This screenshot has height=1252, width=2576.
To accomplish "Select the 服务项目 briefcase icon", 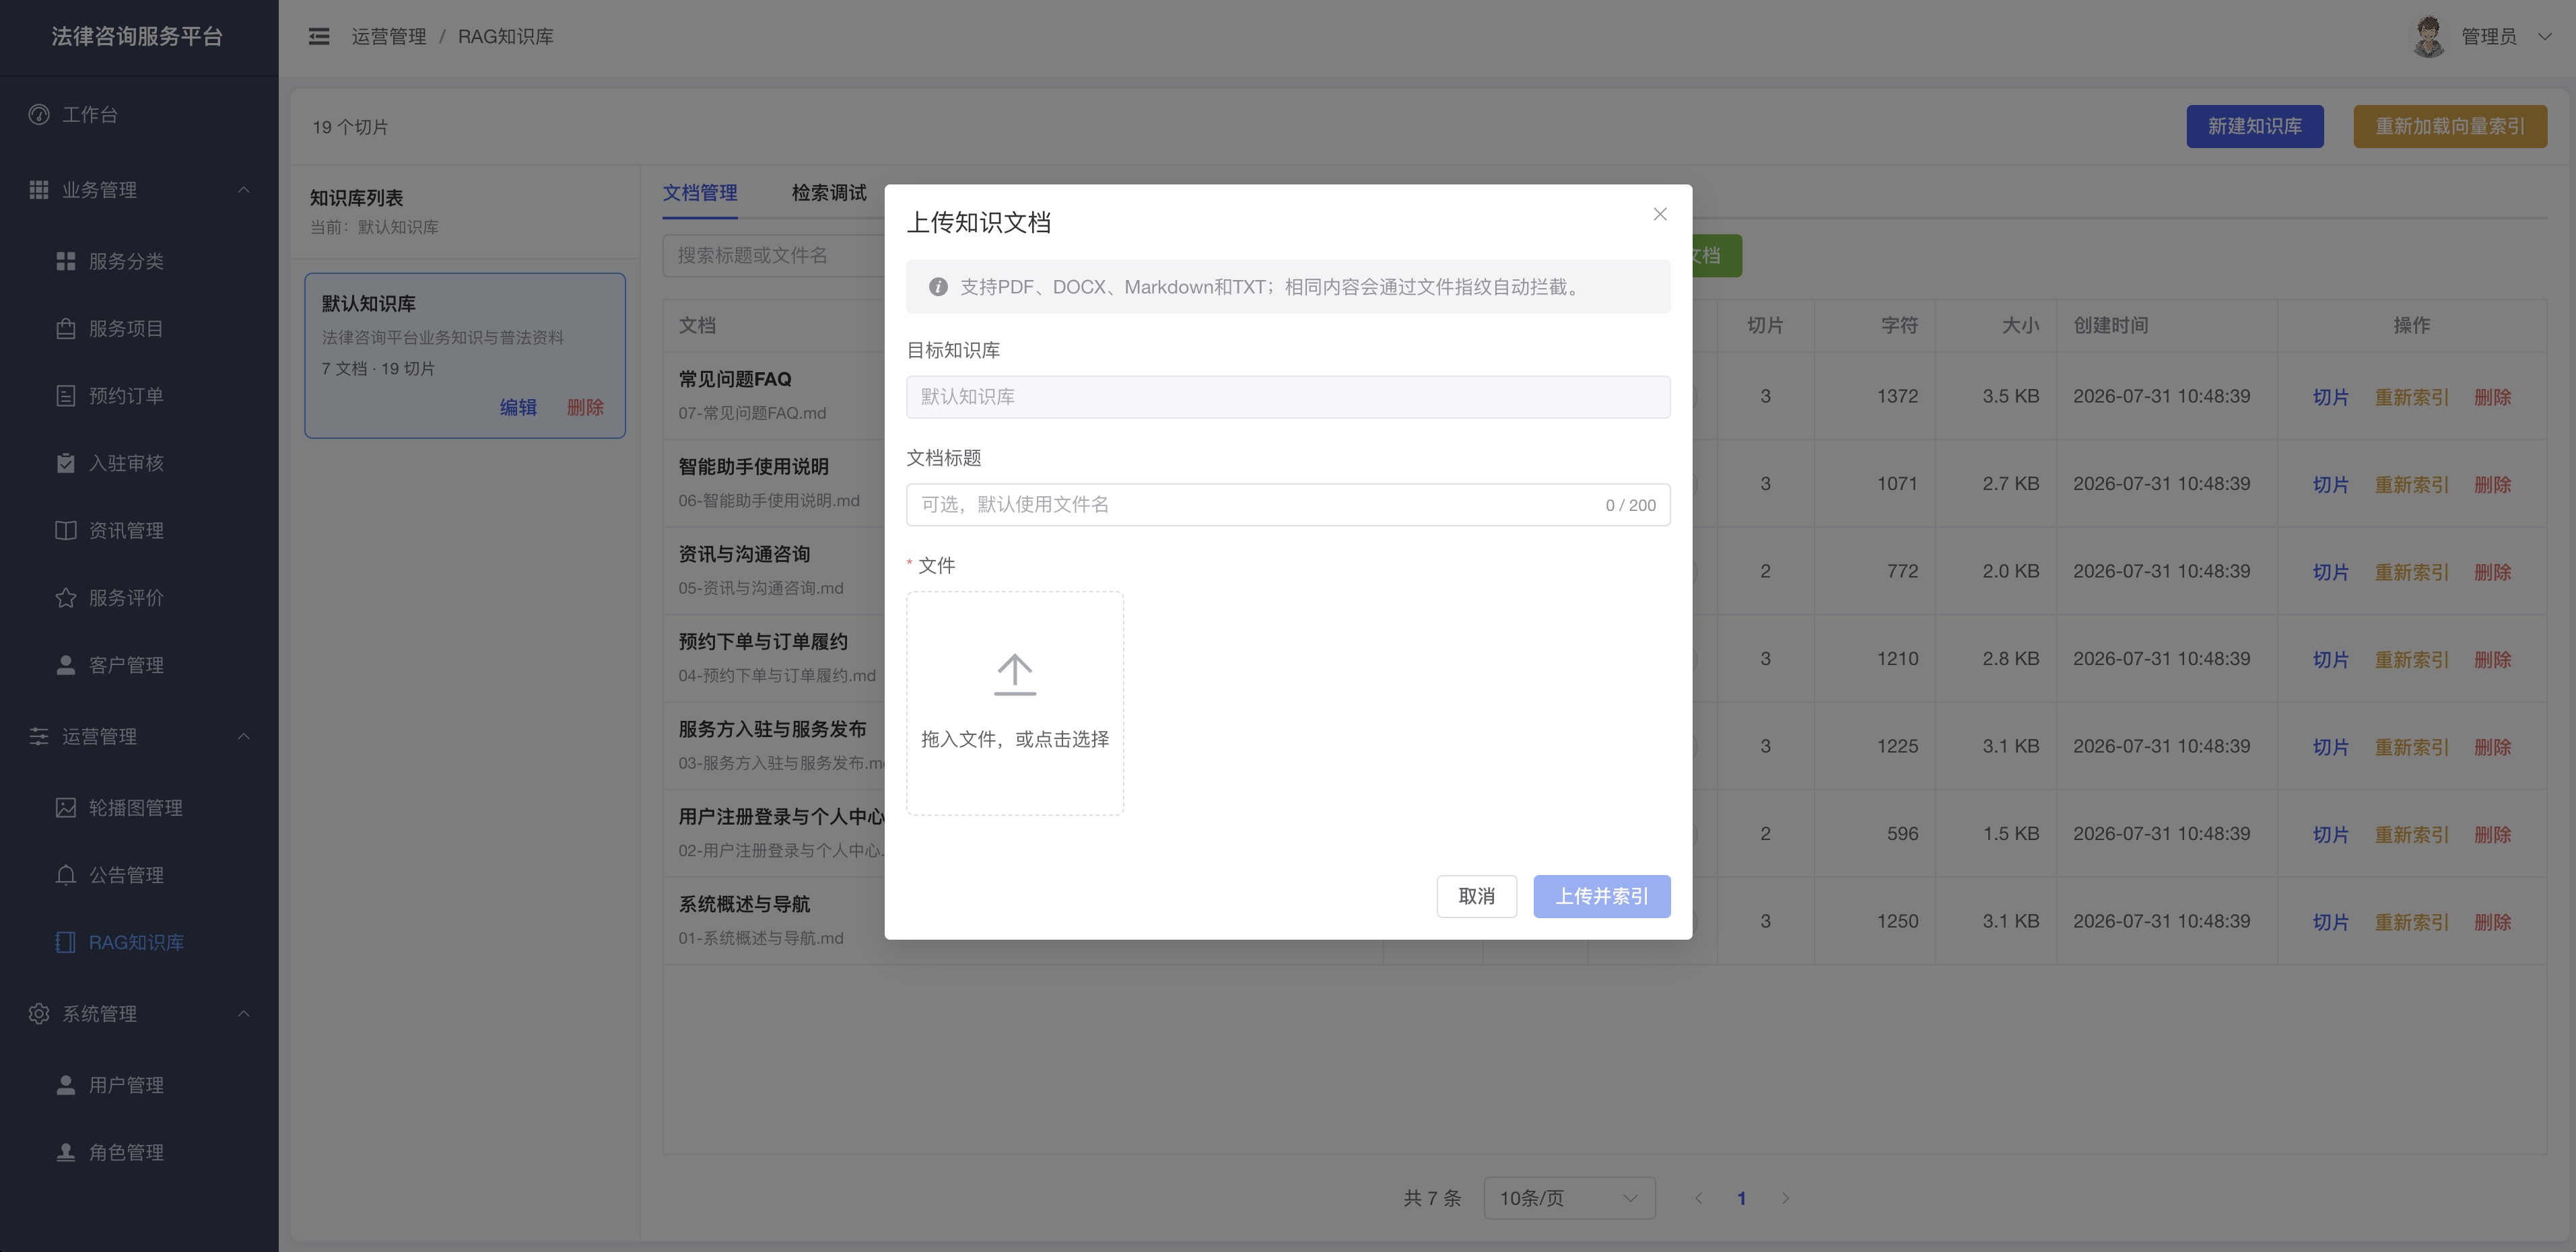I will coord(66,328).
